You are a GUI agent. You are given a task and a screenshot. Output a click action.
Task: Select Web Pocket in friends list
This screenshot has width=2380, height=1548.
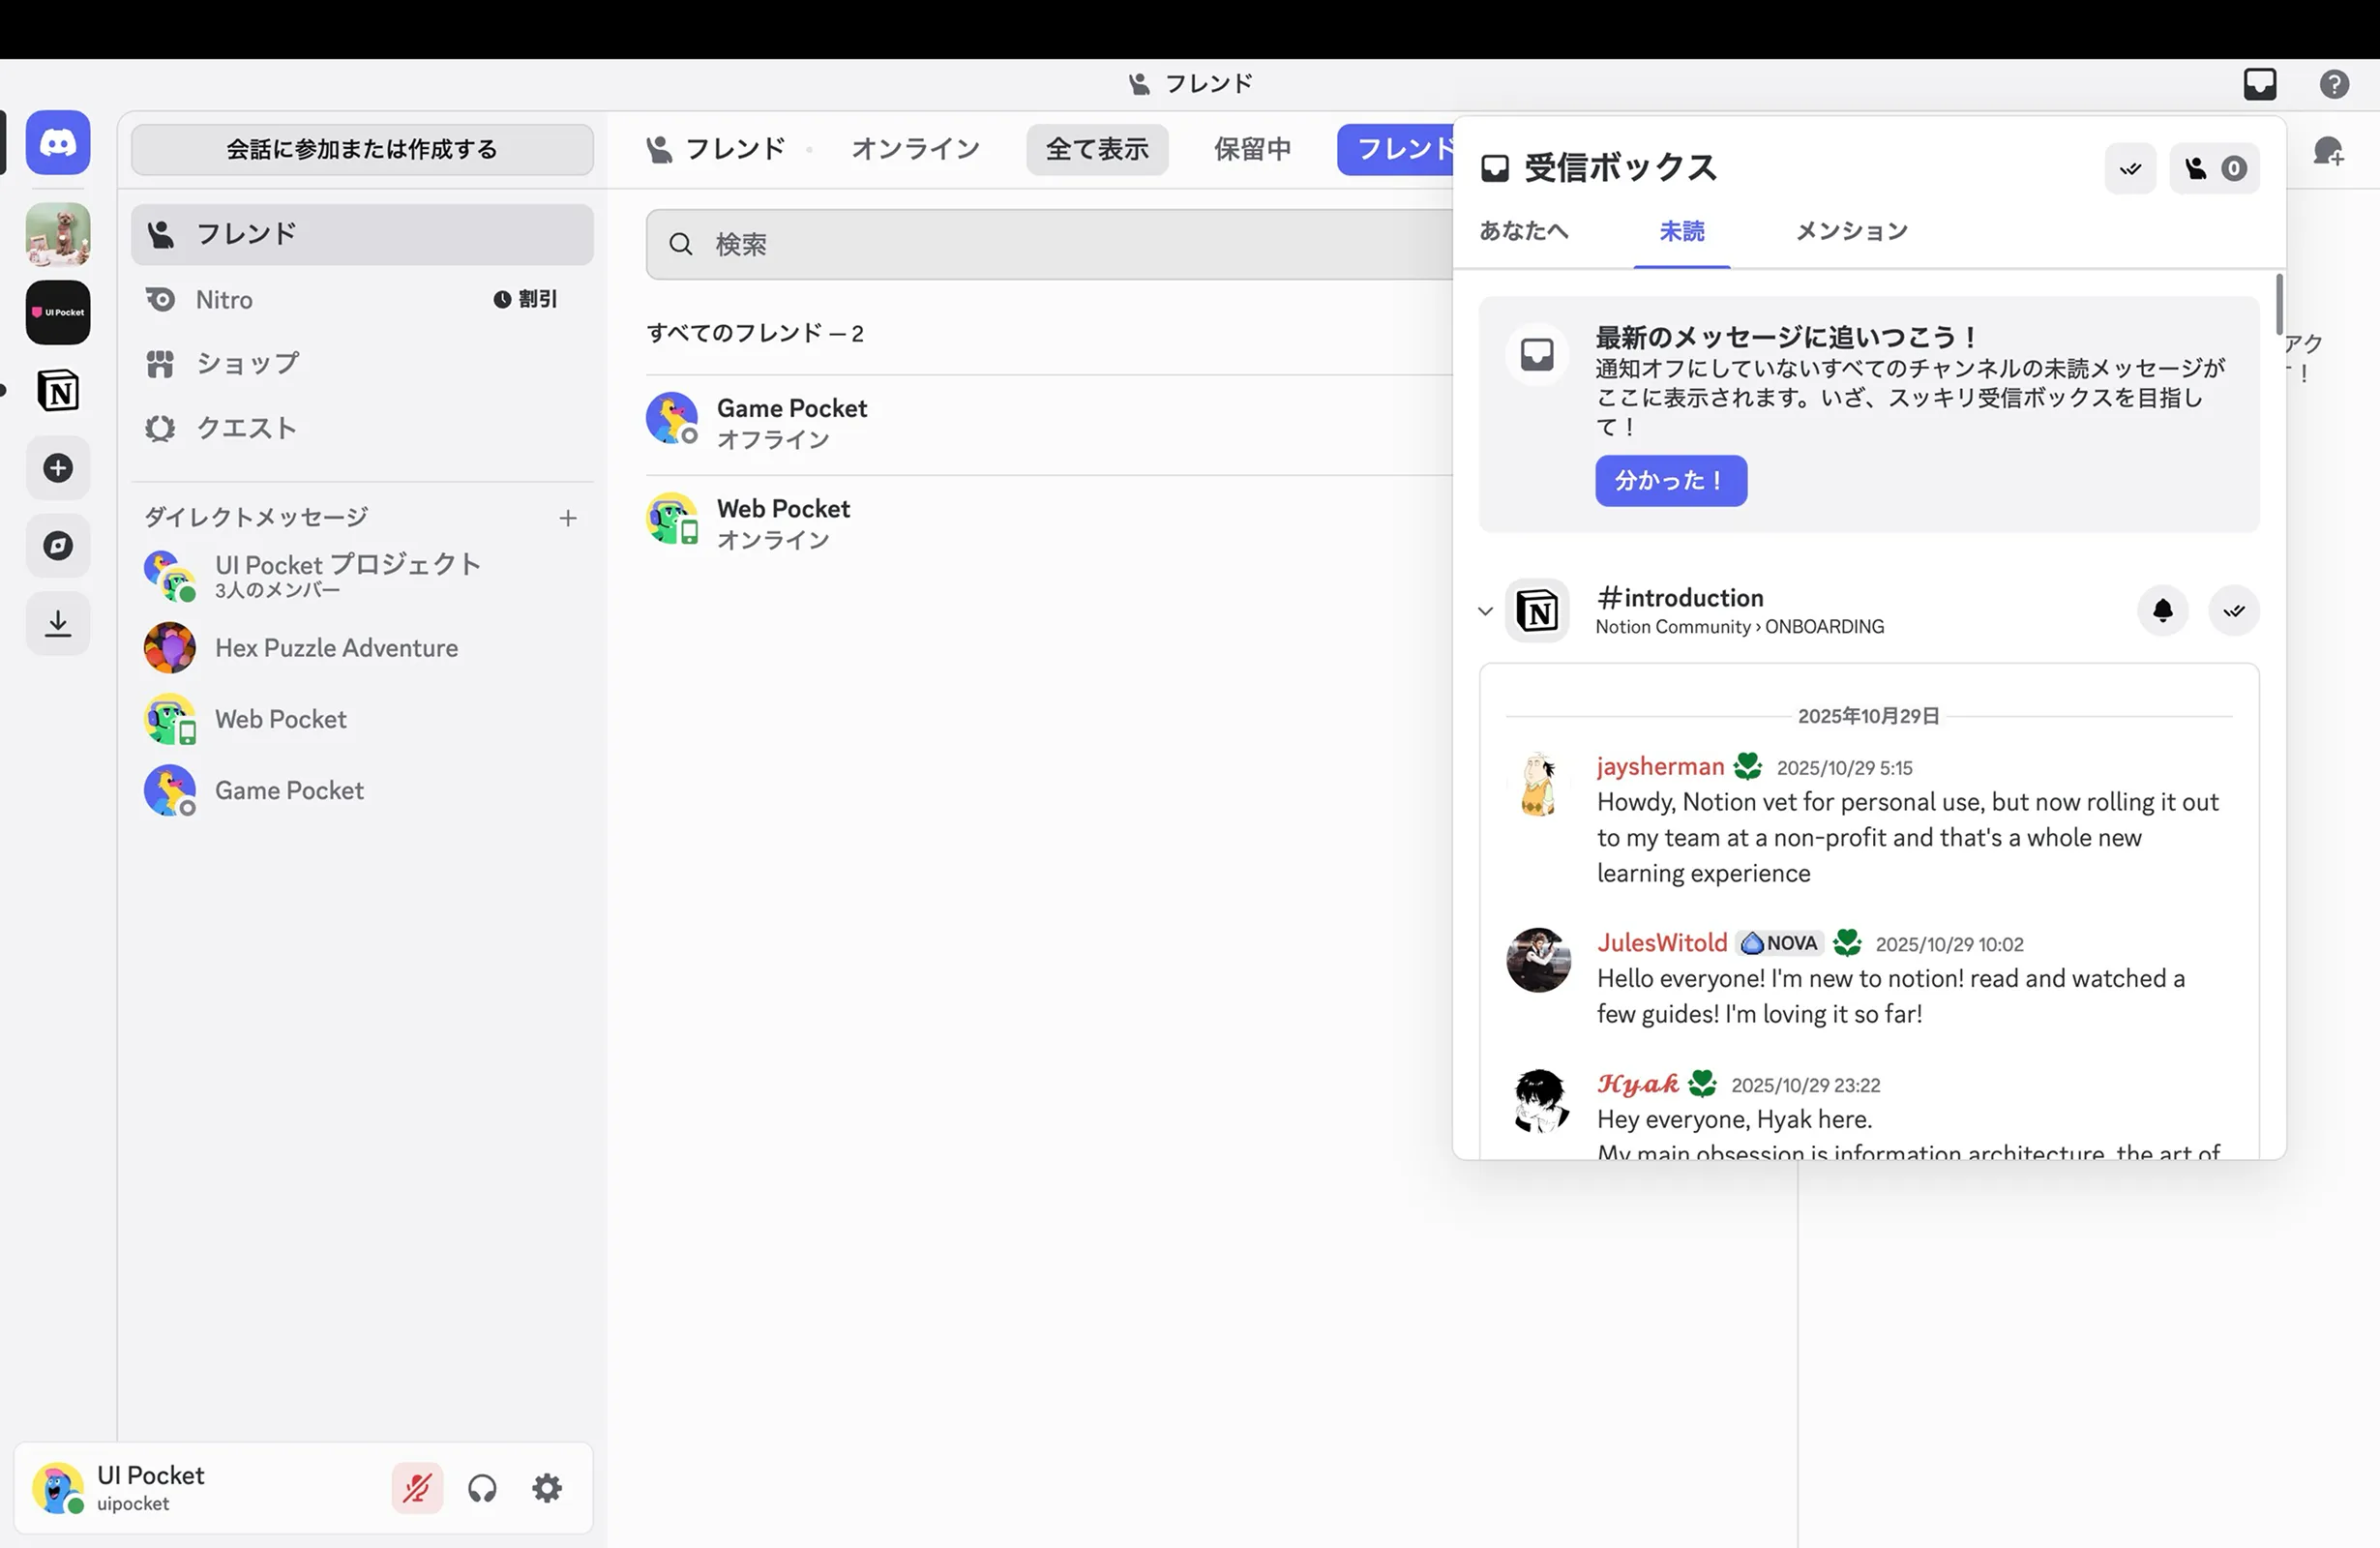pyautogui.click(x=1049, y=522)
